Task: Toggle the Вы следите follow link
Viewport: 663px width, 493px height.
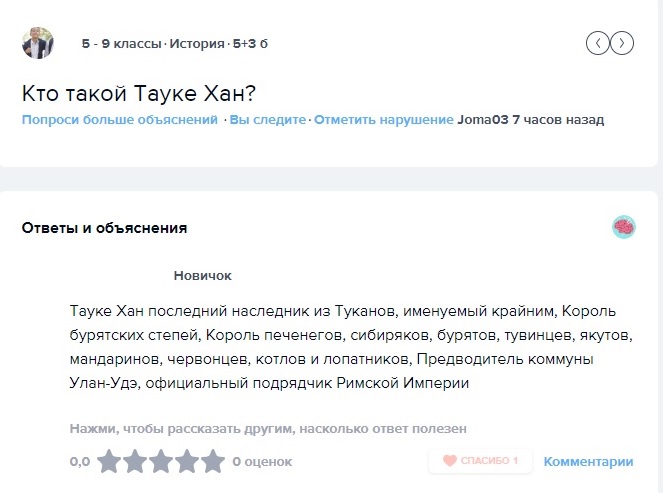Action: click(x=268, y=120)
